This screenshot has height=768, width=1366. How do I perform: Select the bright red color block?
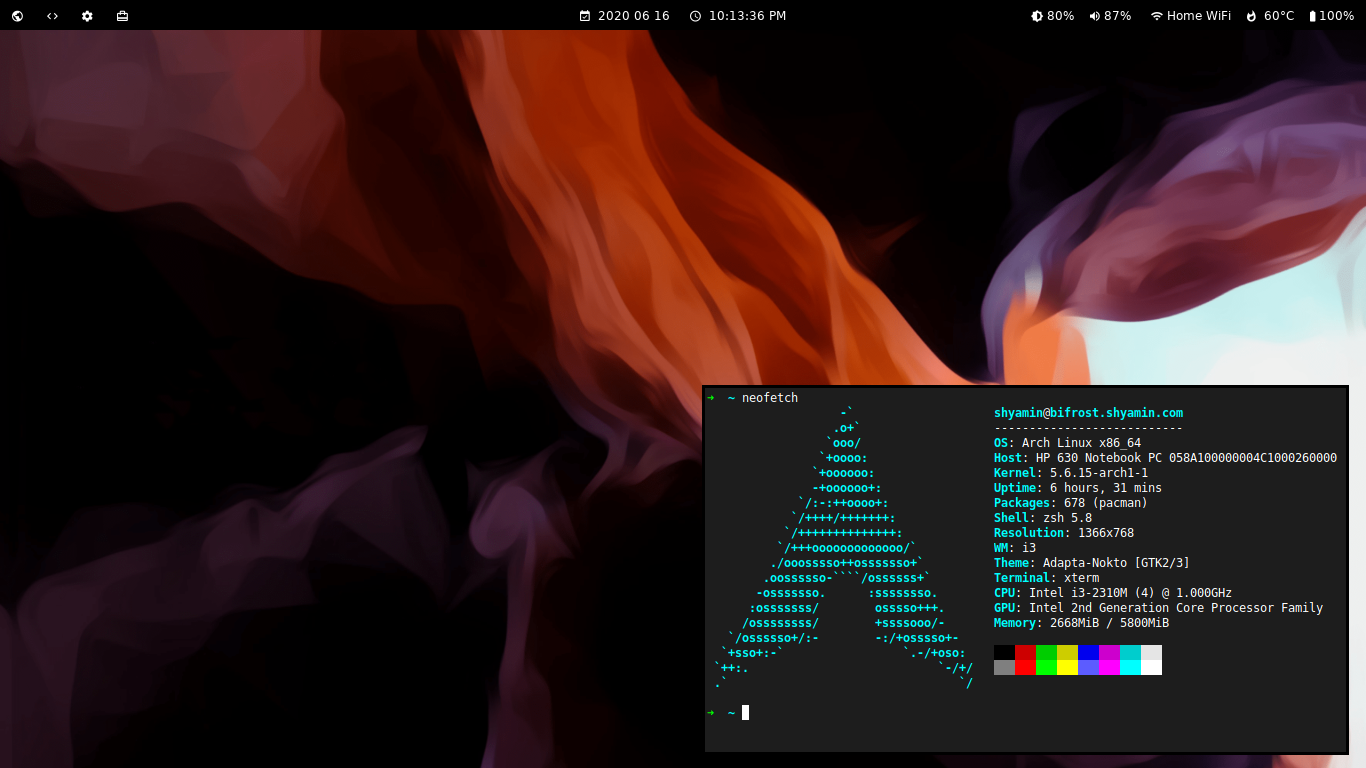[x=1025, y=667]
